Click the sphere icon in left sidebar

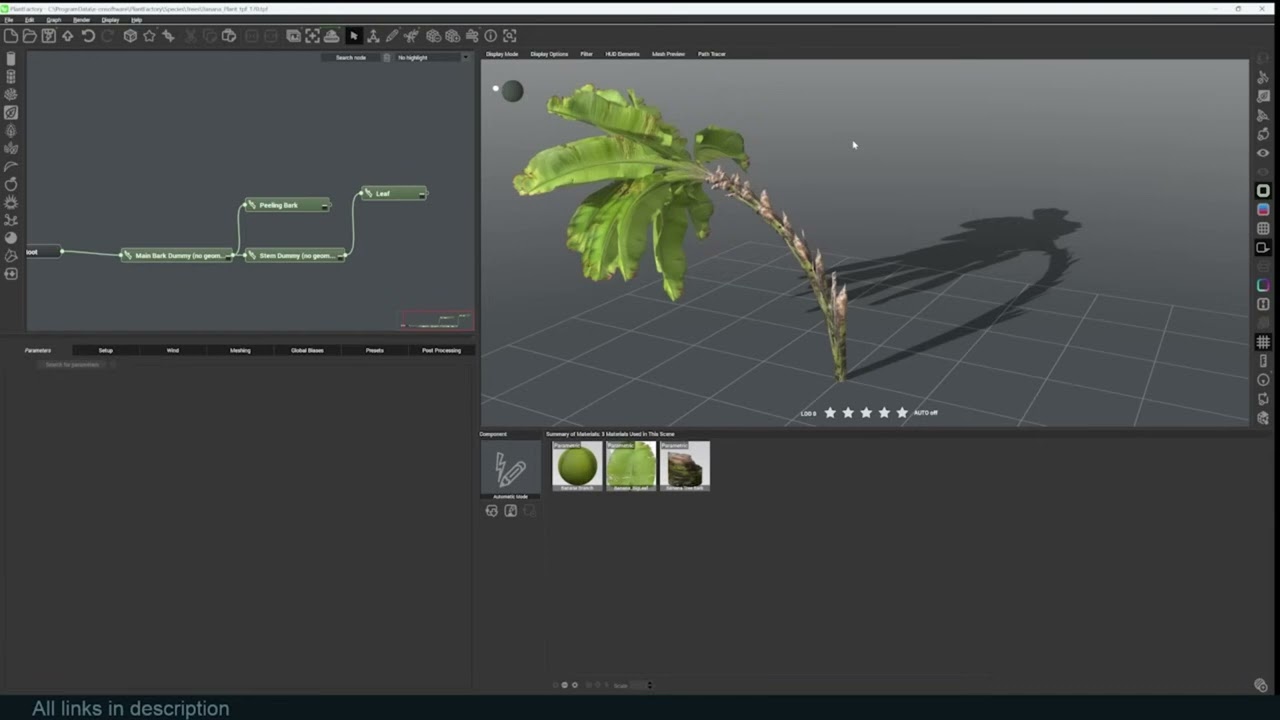(x=11, y=238)
